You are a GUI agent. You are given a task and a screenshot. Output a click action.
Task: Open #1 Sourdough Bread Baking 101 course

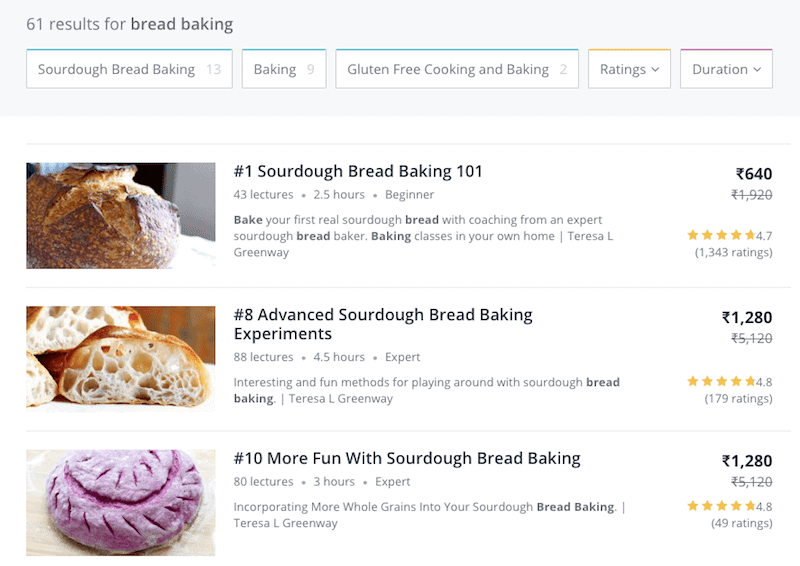tap(358, 171)
